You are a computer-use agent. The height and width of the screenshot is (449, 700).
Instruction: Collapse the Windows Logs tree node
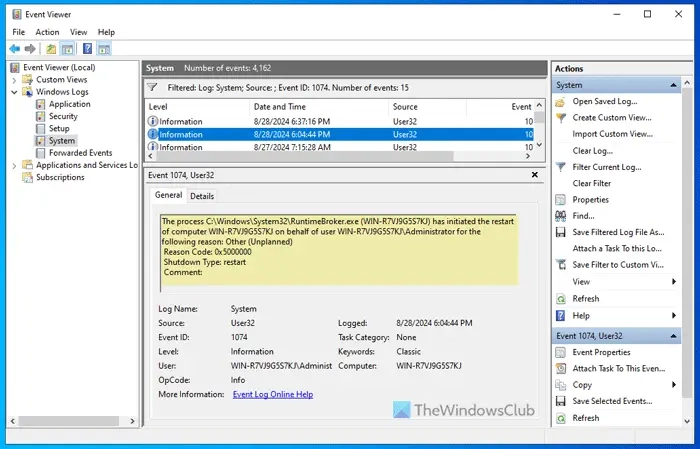click(14, 92)
